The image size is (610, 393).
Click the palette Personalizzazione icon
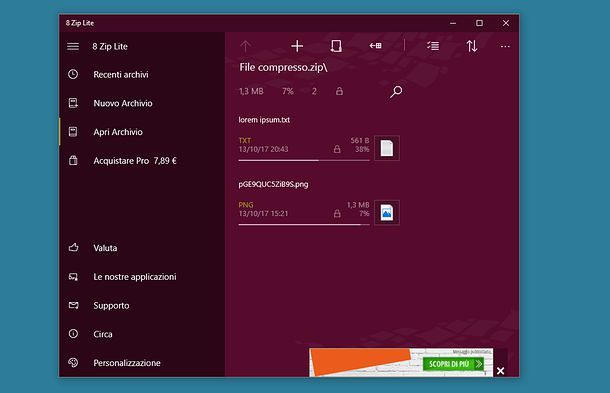tap(73, 363)
